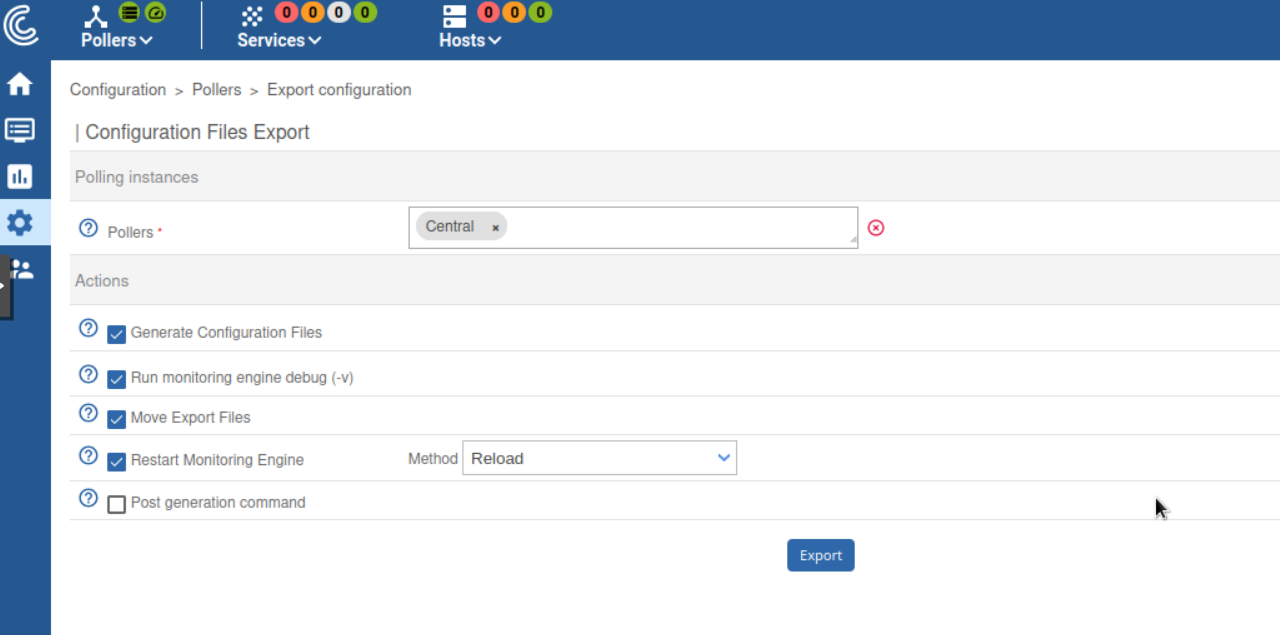Open the Method Reload dropdown
1280x635 pixels.
pos(599,458)
